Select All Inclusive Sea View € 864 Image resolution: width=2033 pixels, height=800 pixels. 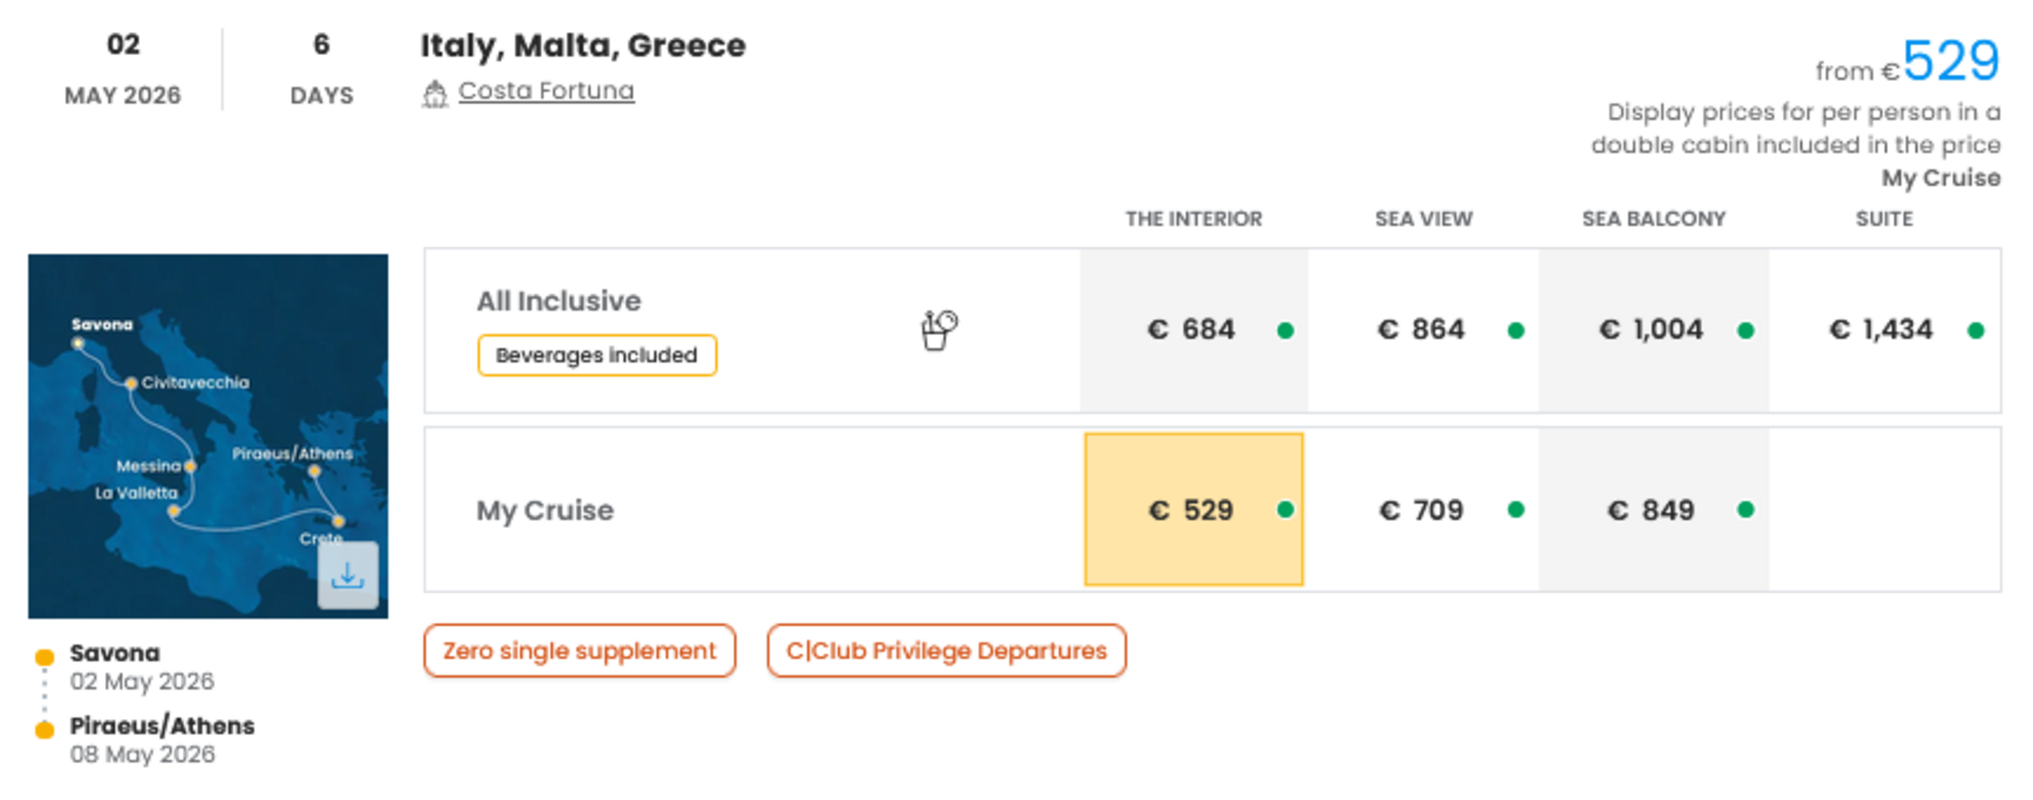point(1421,330)
